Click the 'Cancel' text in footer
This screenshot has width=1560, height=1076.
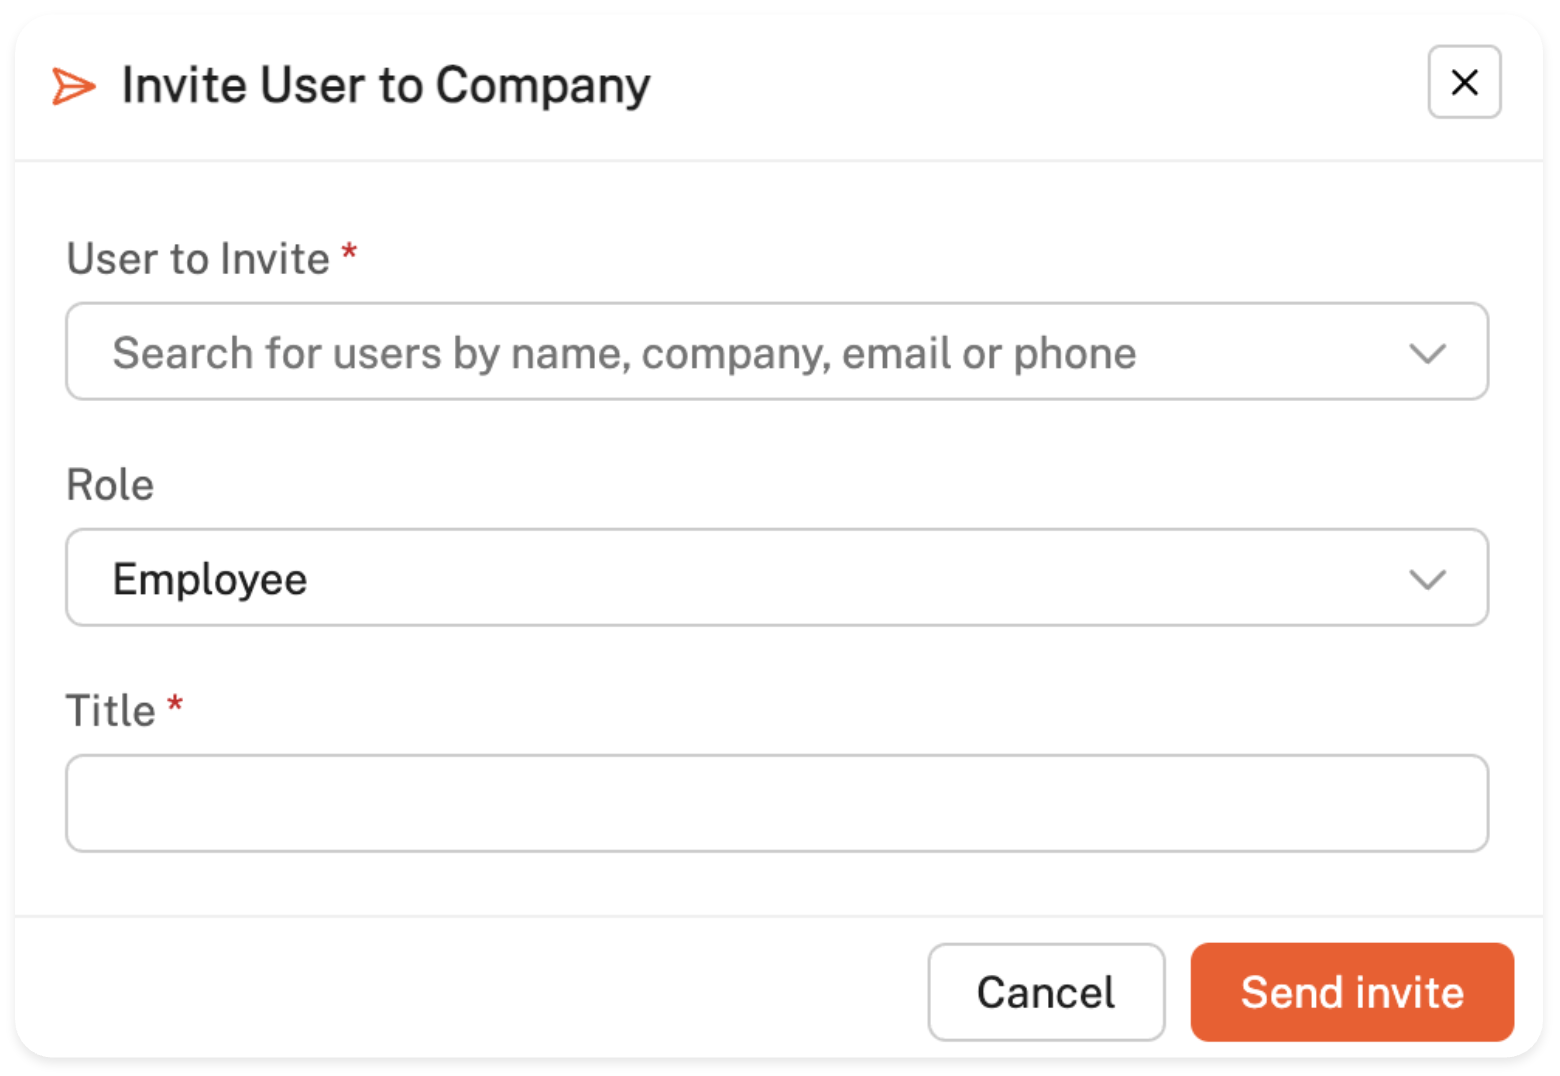pyautogui.click(x=1045, y=993)
